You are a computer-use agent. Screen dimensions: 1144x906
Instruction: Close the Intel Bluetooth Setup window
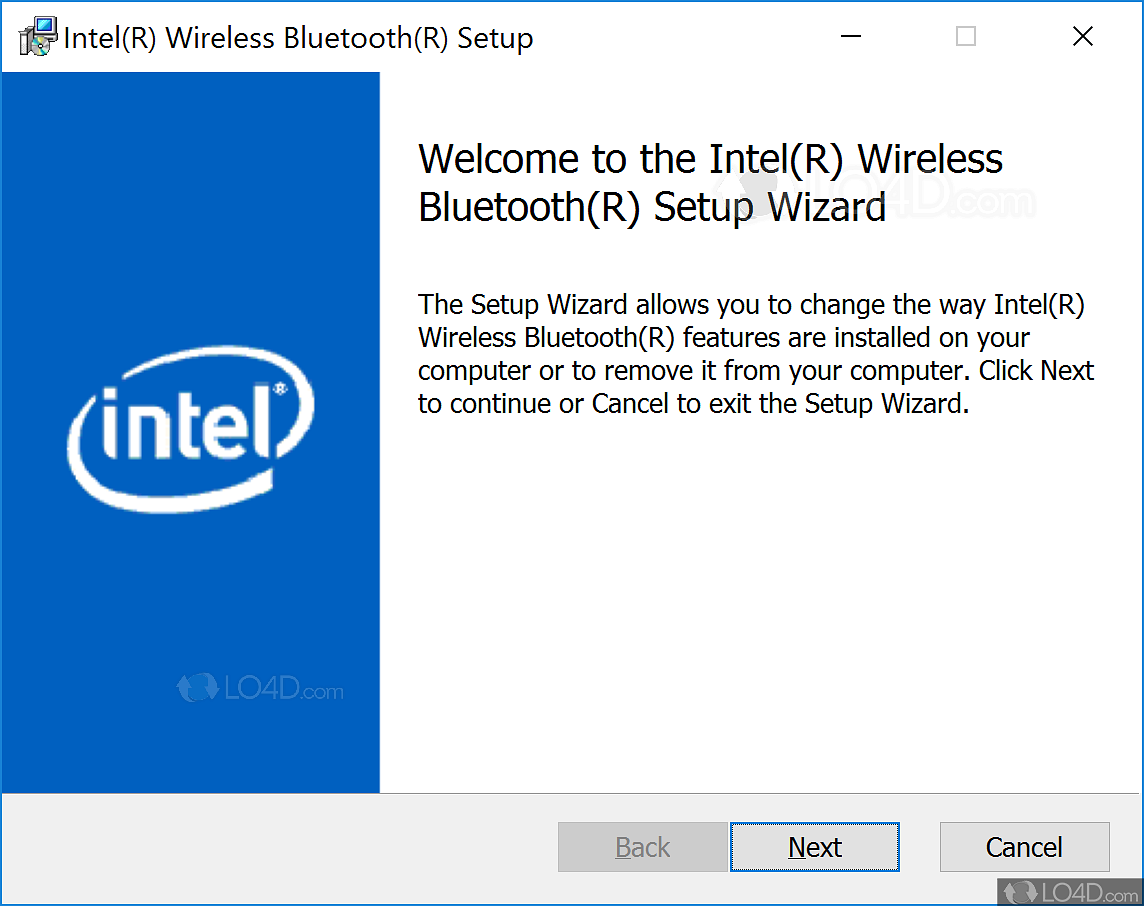(x=1082, y=37)
